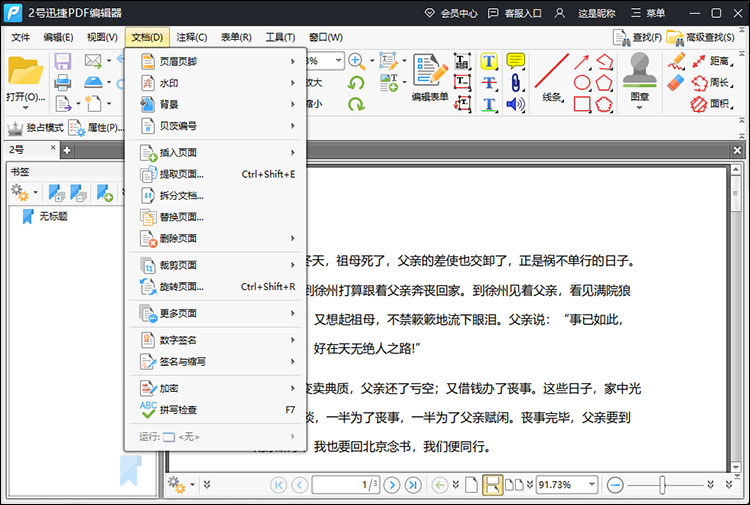750x505 pixels.
Task: Select the strikethrough text T tool
Action: (x=488, y=83)
